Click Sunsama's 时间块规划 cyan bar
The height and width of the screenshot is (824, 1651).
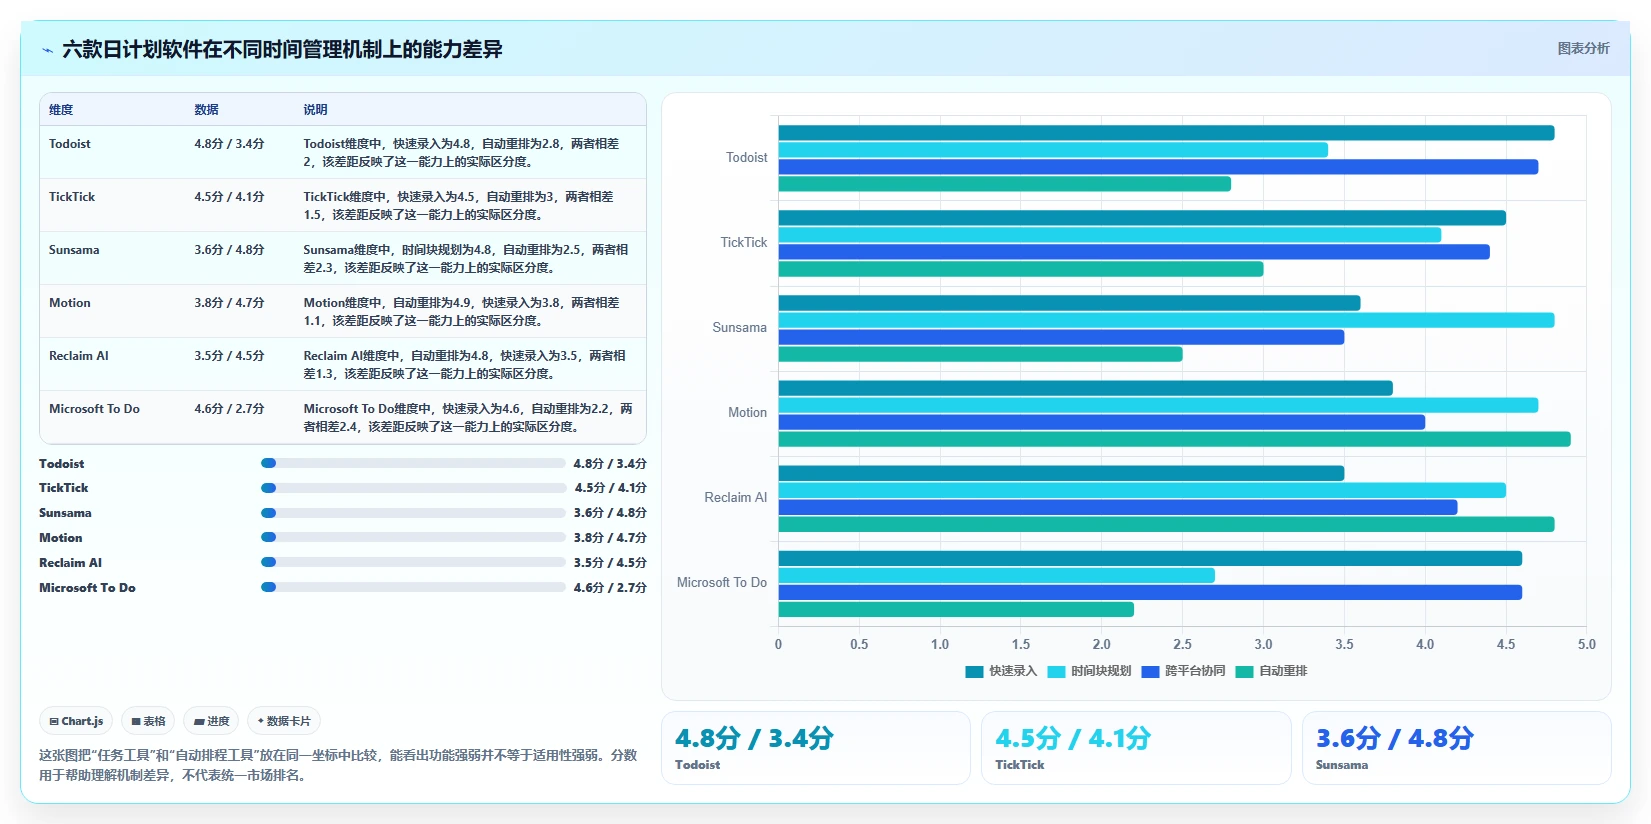point(1166,320)
